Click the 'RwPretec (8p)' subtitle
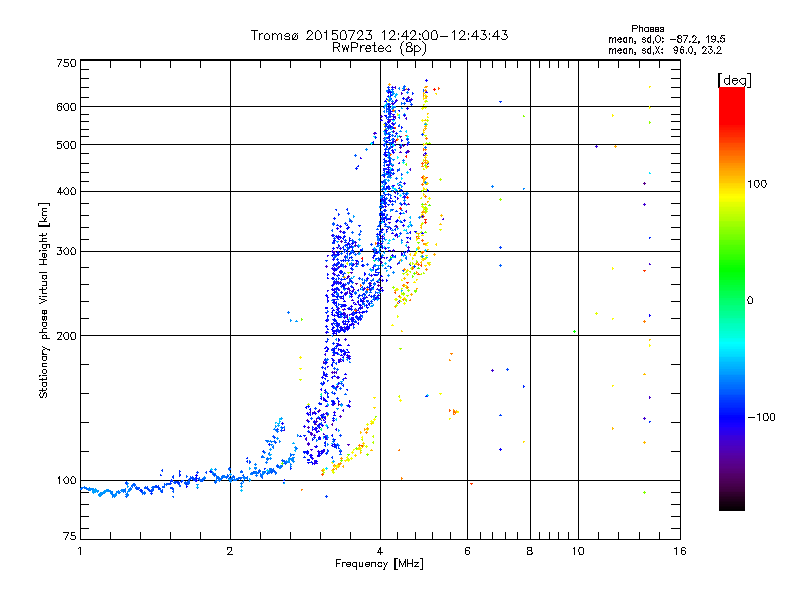This screenshot has height=600, width=800. (x=379, y=48)
